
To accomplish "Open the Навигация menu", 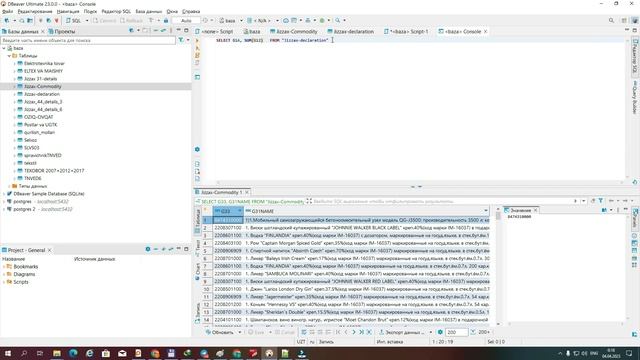I will click(68, 11).
